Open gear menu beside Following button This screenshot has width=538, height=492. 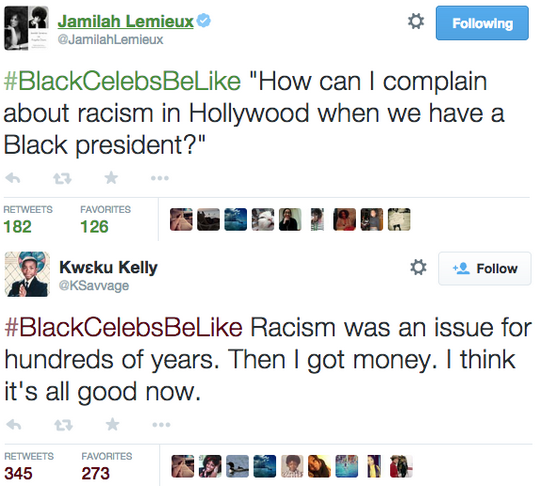(x=416, y=22)
